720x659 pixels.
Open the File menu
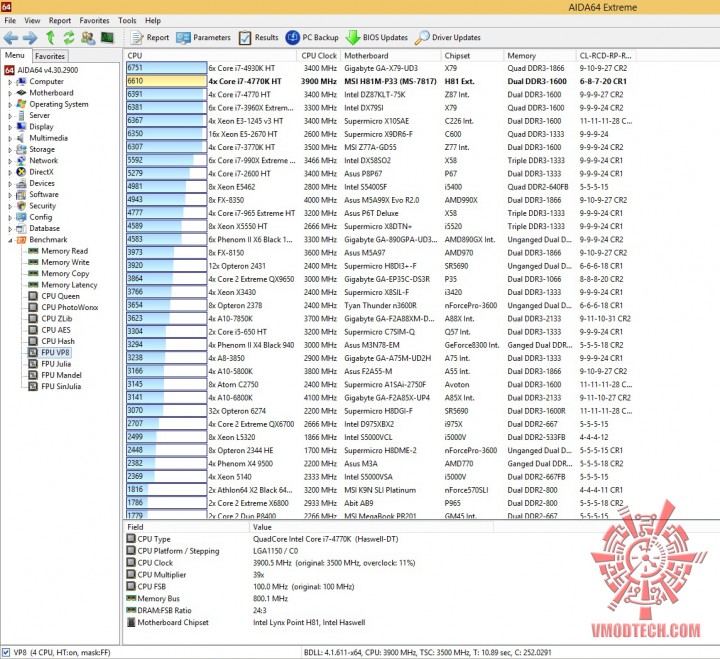point(10,21)
